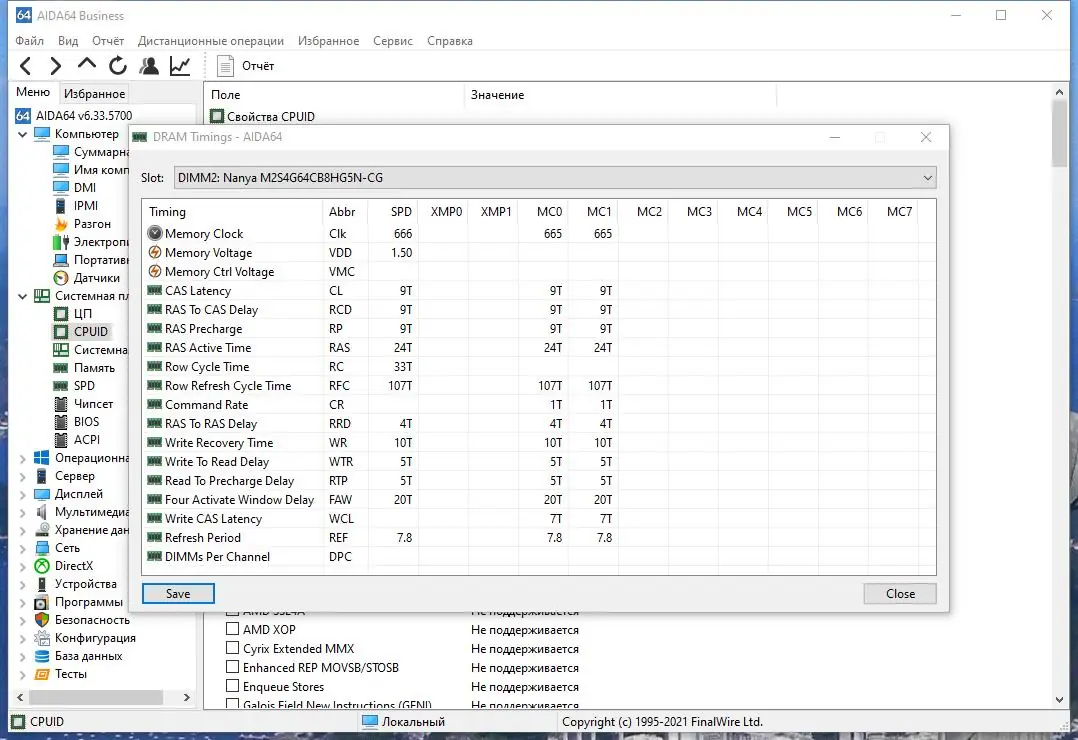Click sidebar horizontal scrollbar thumb

98,697
